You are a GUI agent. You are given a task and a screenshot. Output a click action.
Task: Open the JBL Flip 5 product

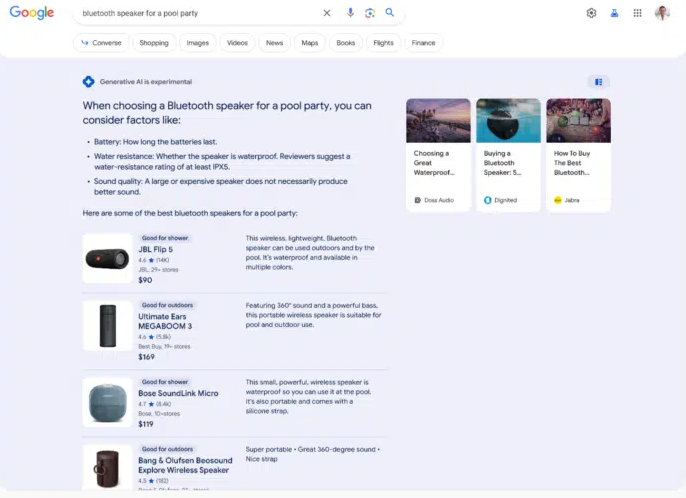[155, 249]
